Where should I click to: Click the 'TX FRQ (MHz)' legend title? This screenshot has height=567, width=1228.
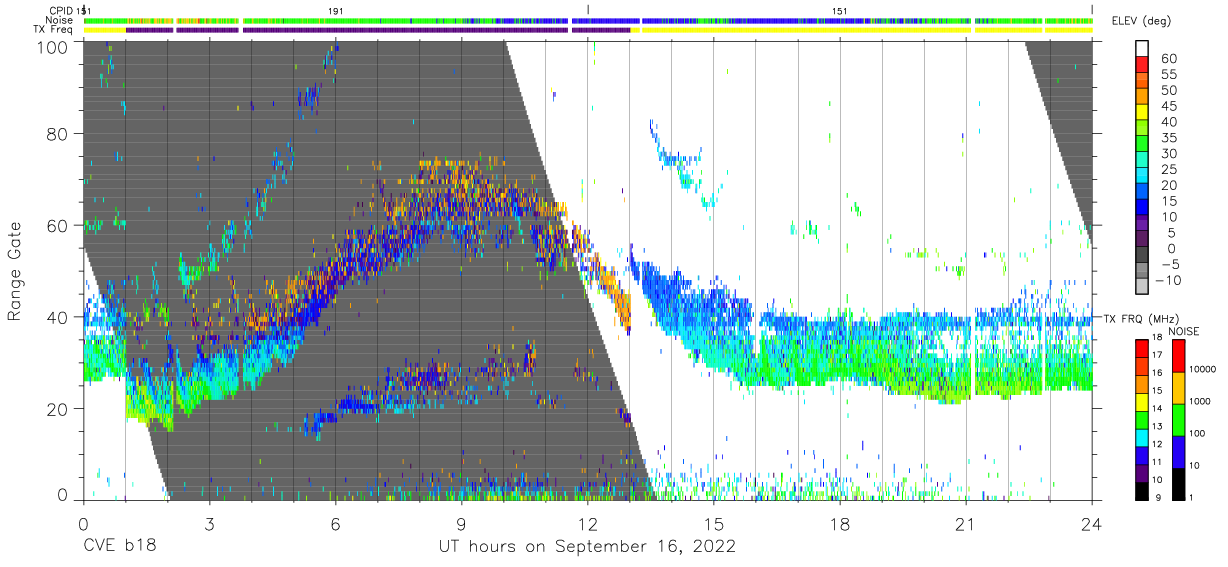1141,318
